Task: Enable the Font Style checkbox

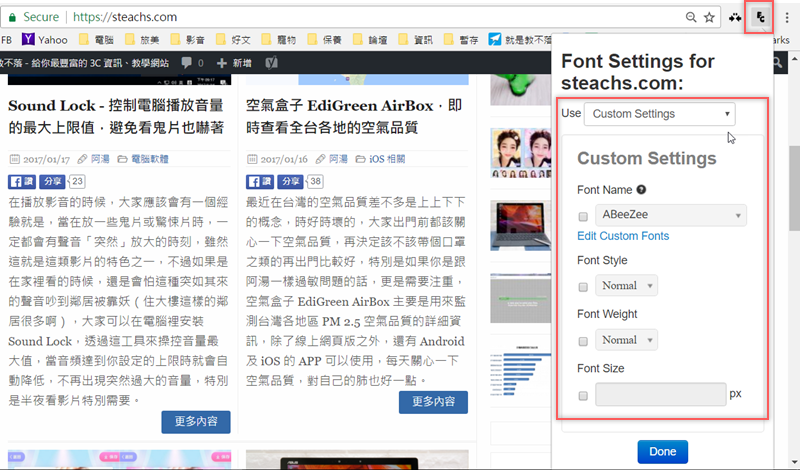Action: point(583,287)
